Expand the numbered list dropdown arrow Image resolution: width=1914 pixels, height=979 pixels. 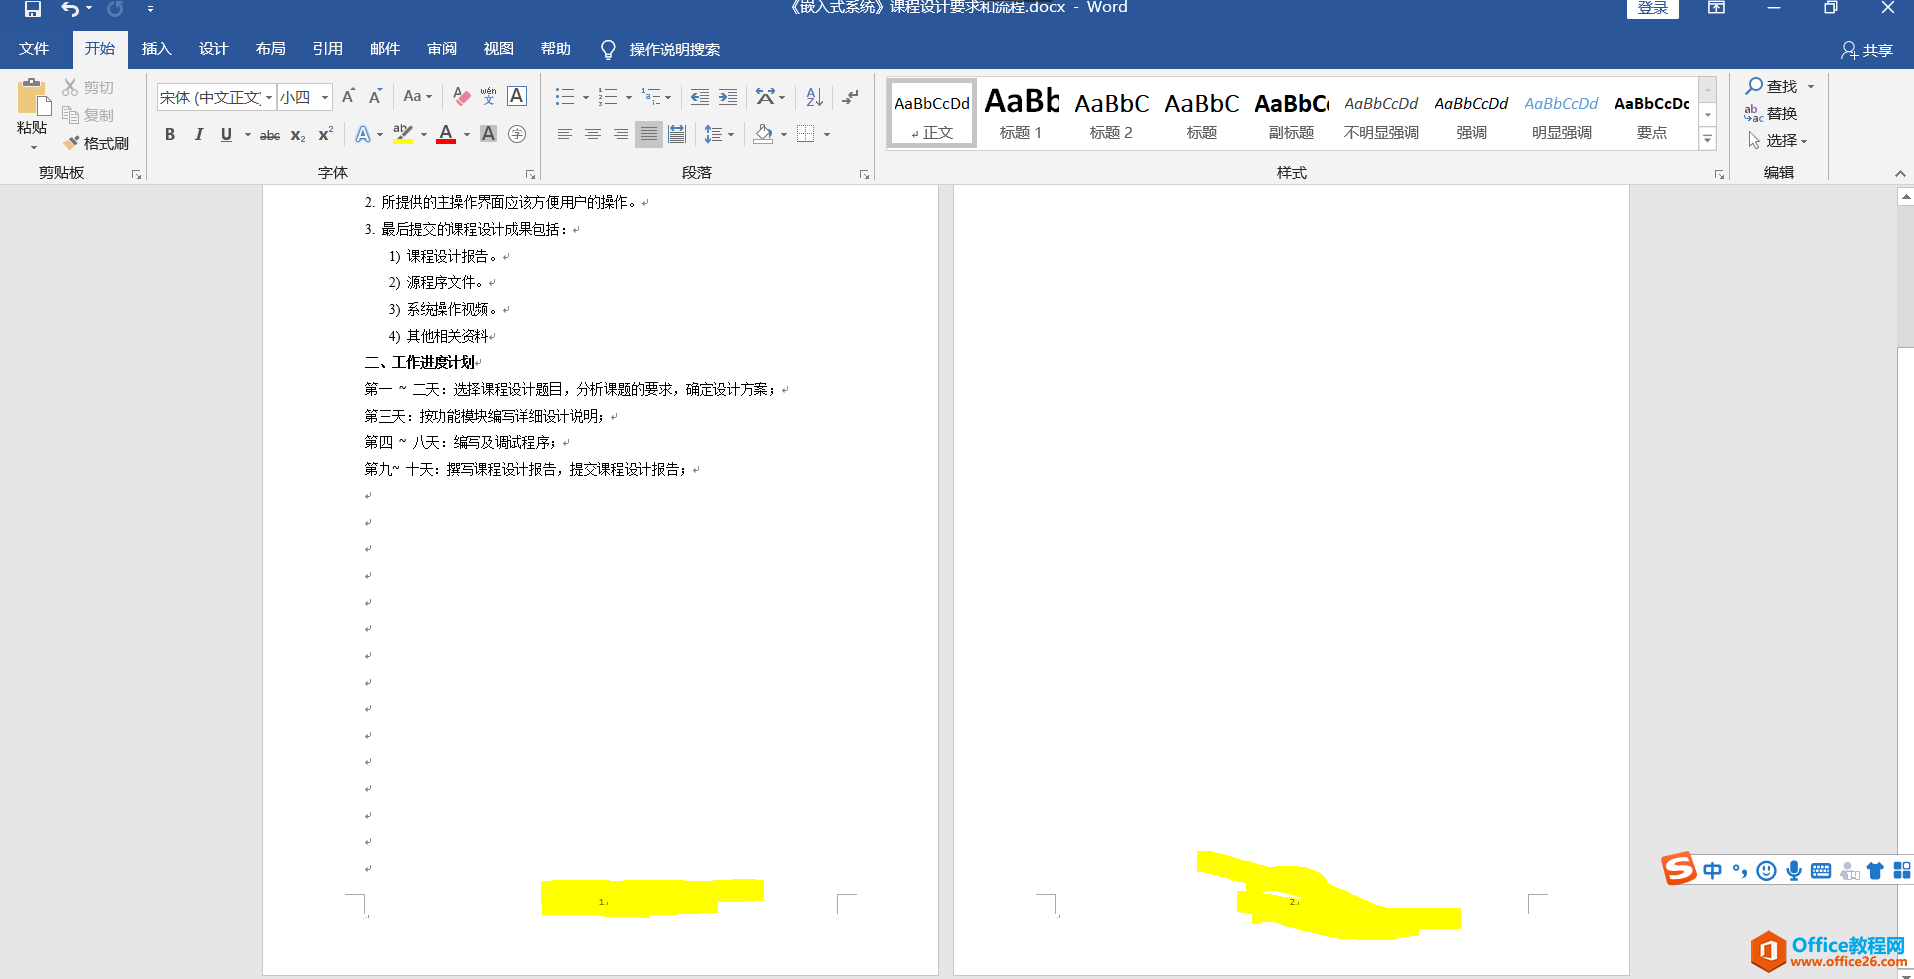pos(628,97)
